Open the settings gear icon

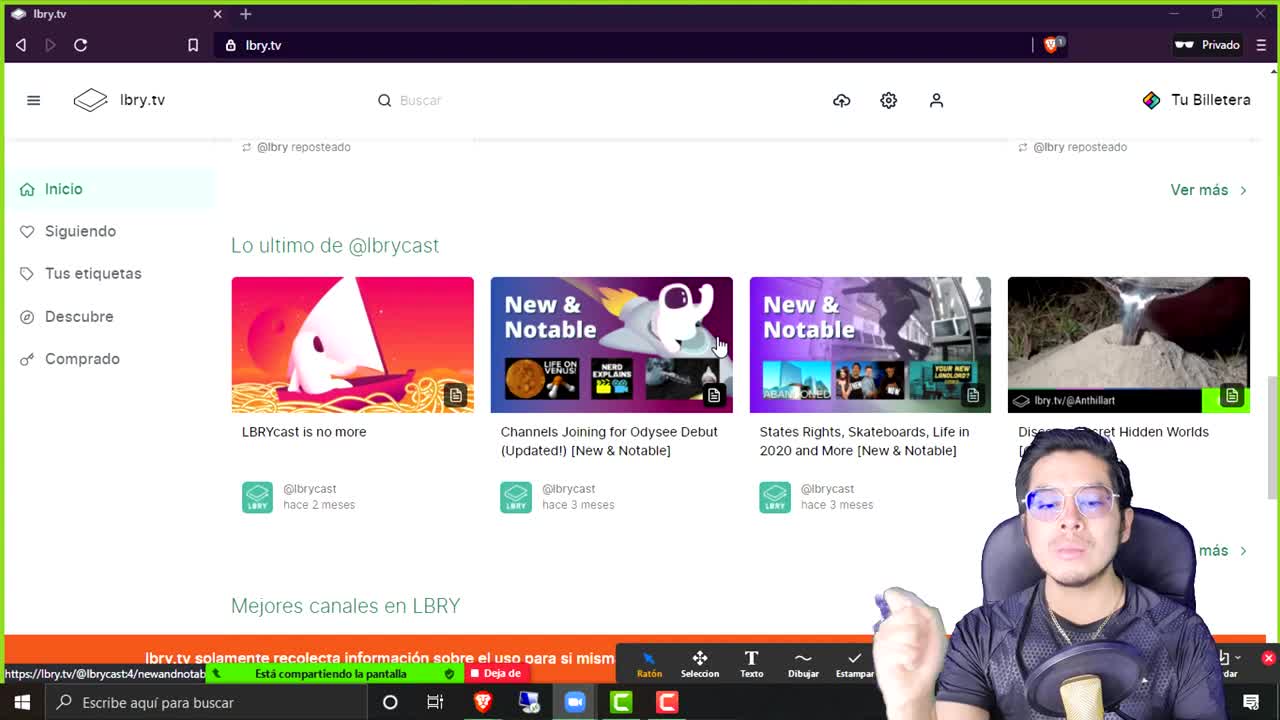click(x=888, y=100)
